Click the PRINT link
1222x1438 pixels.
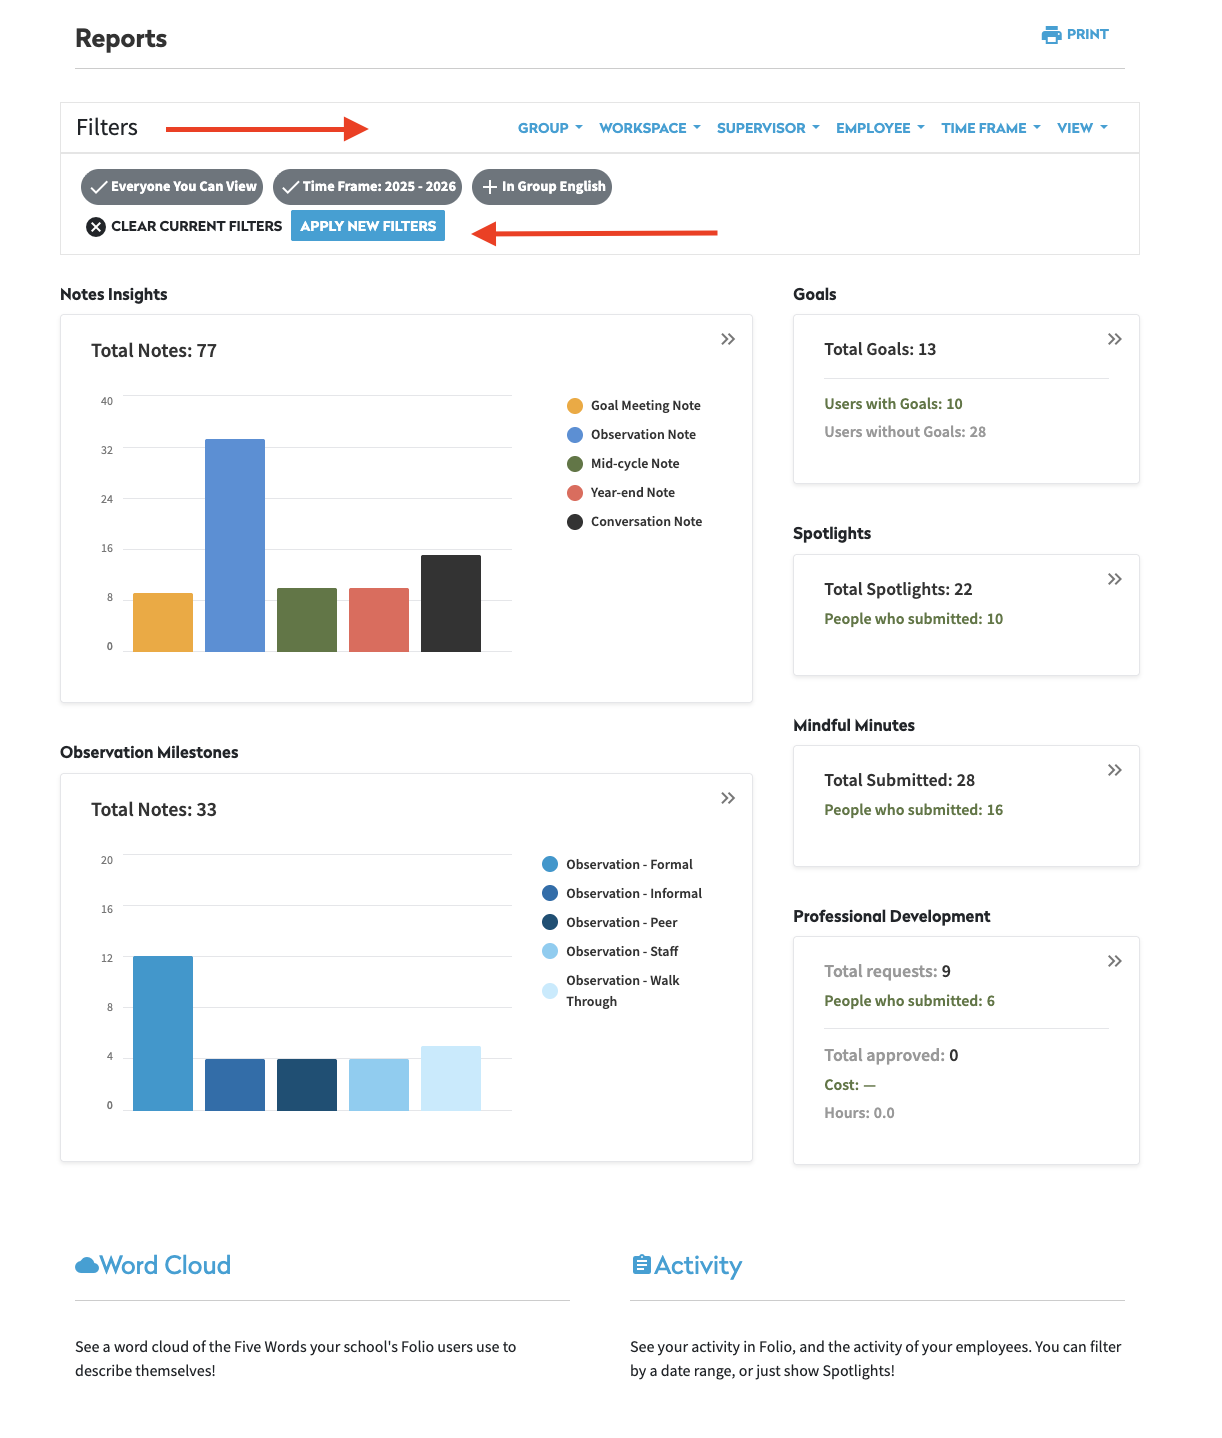point(1075,35)
